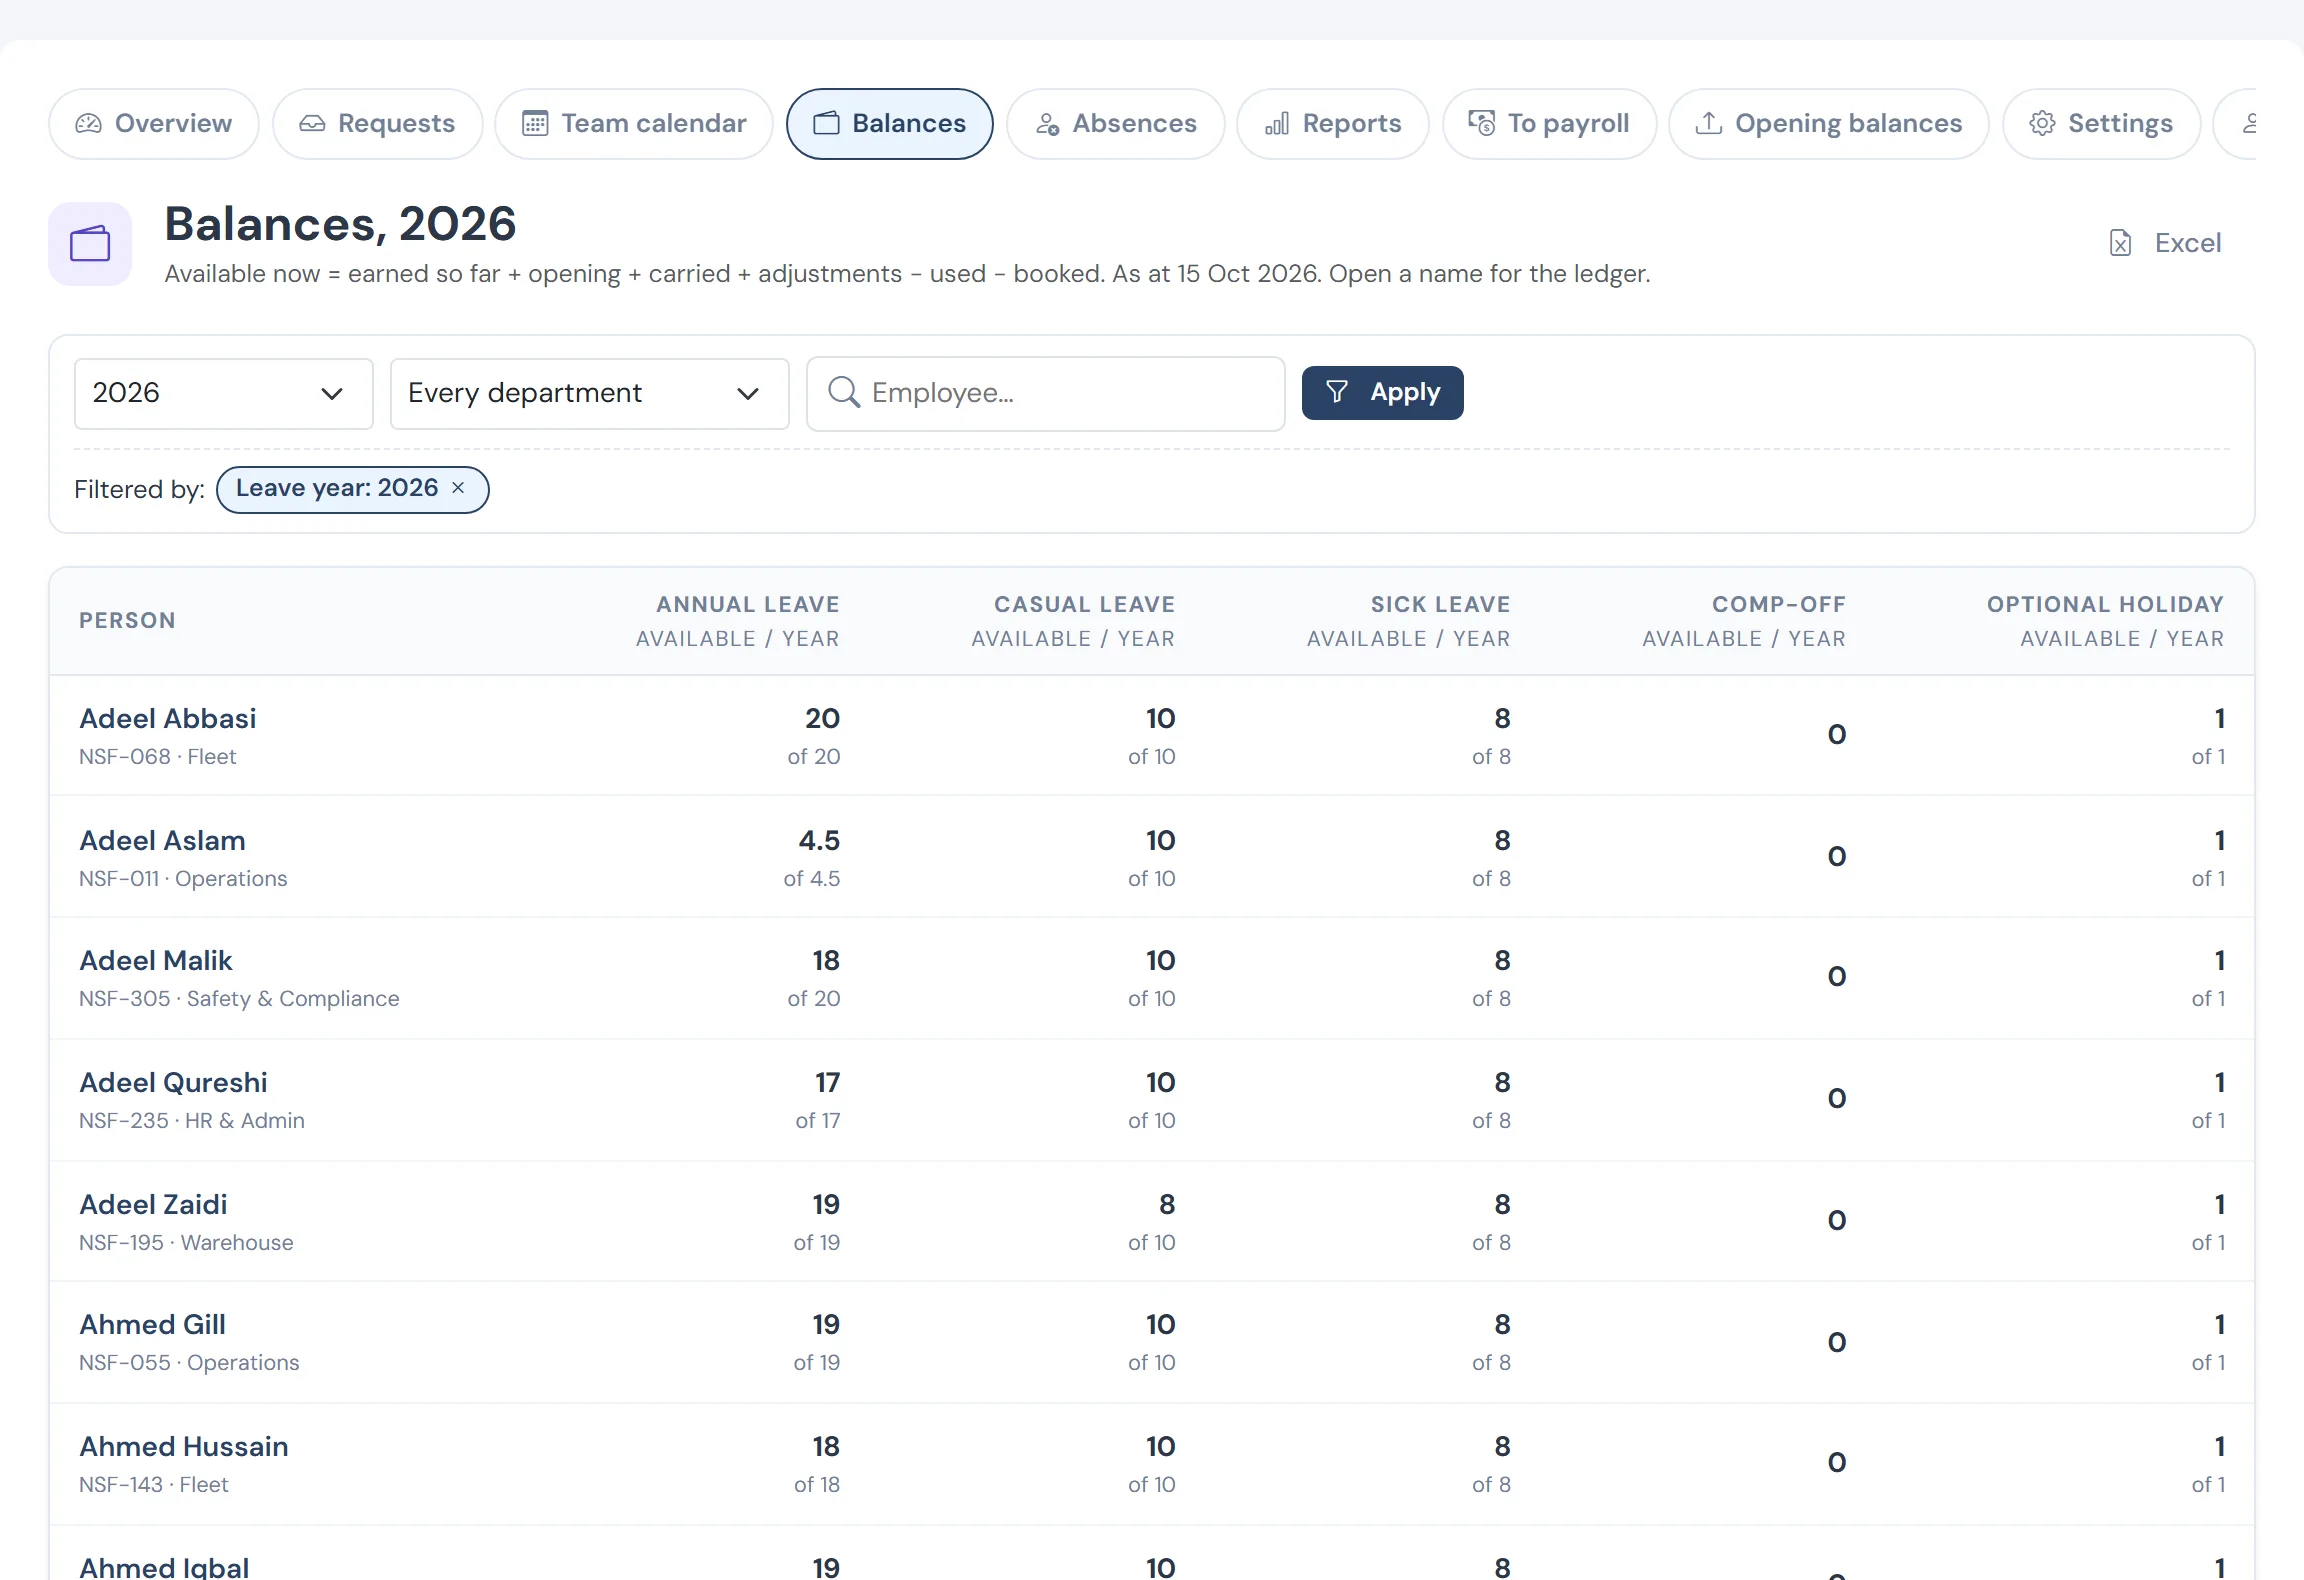Open Adeel Abbasi's ledger
2304x1580 pixels.
tap(167, 718)
